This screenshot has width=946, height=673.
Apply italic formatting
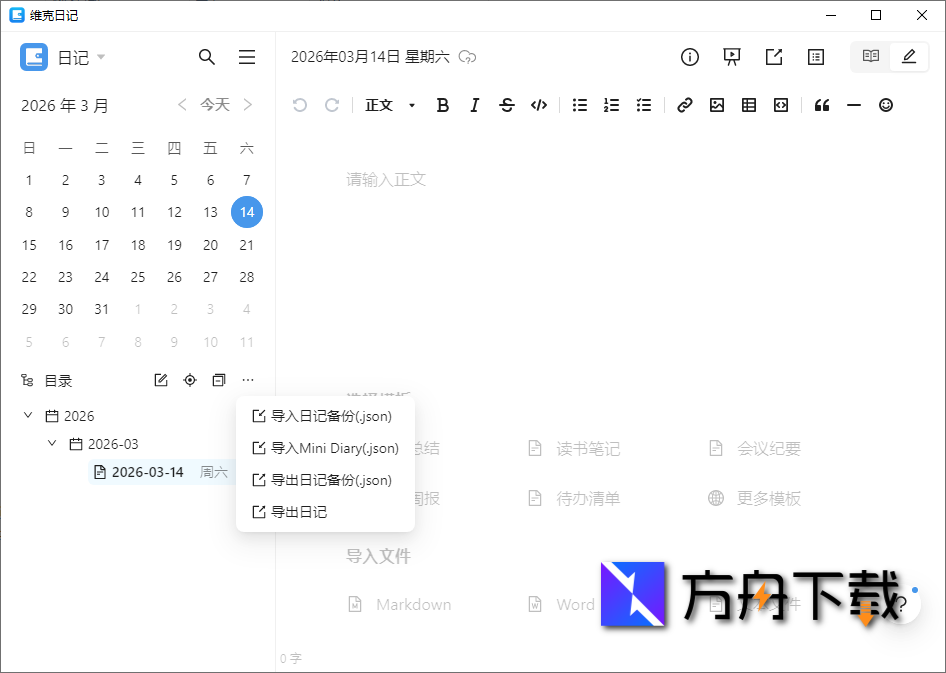point(474,105)
